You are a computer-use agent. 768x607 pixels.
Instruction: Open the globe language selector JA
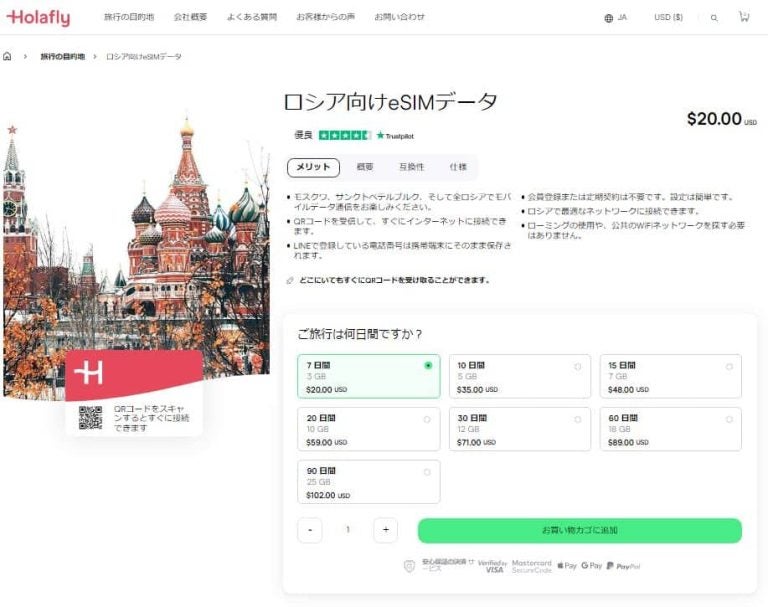click(615, 18)
